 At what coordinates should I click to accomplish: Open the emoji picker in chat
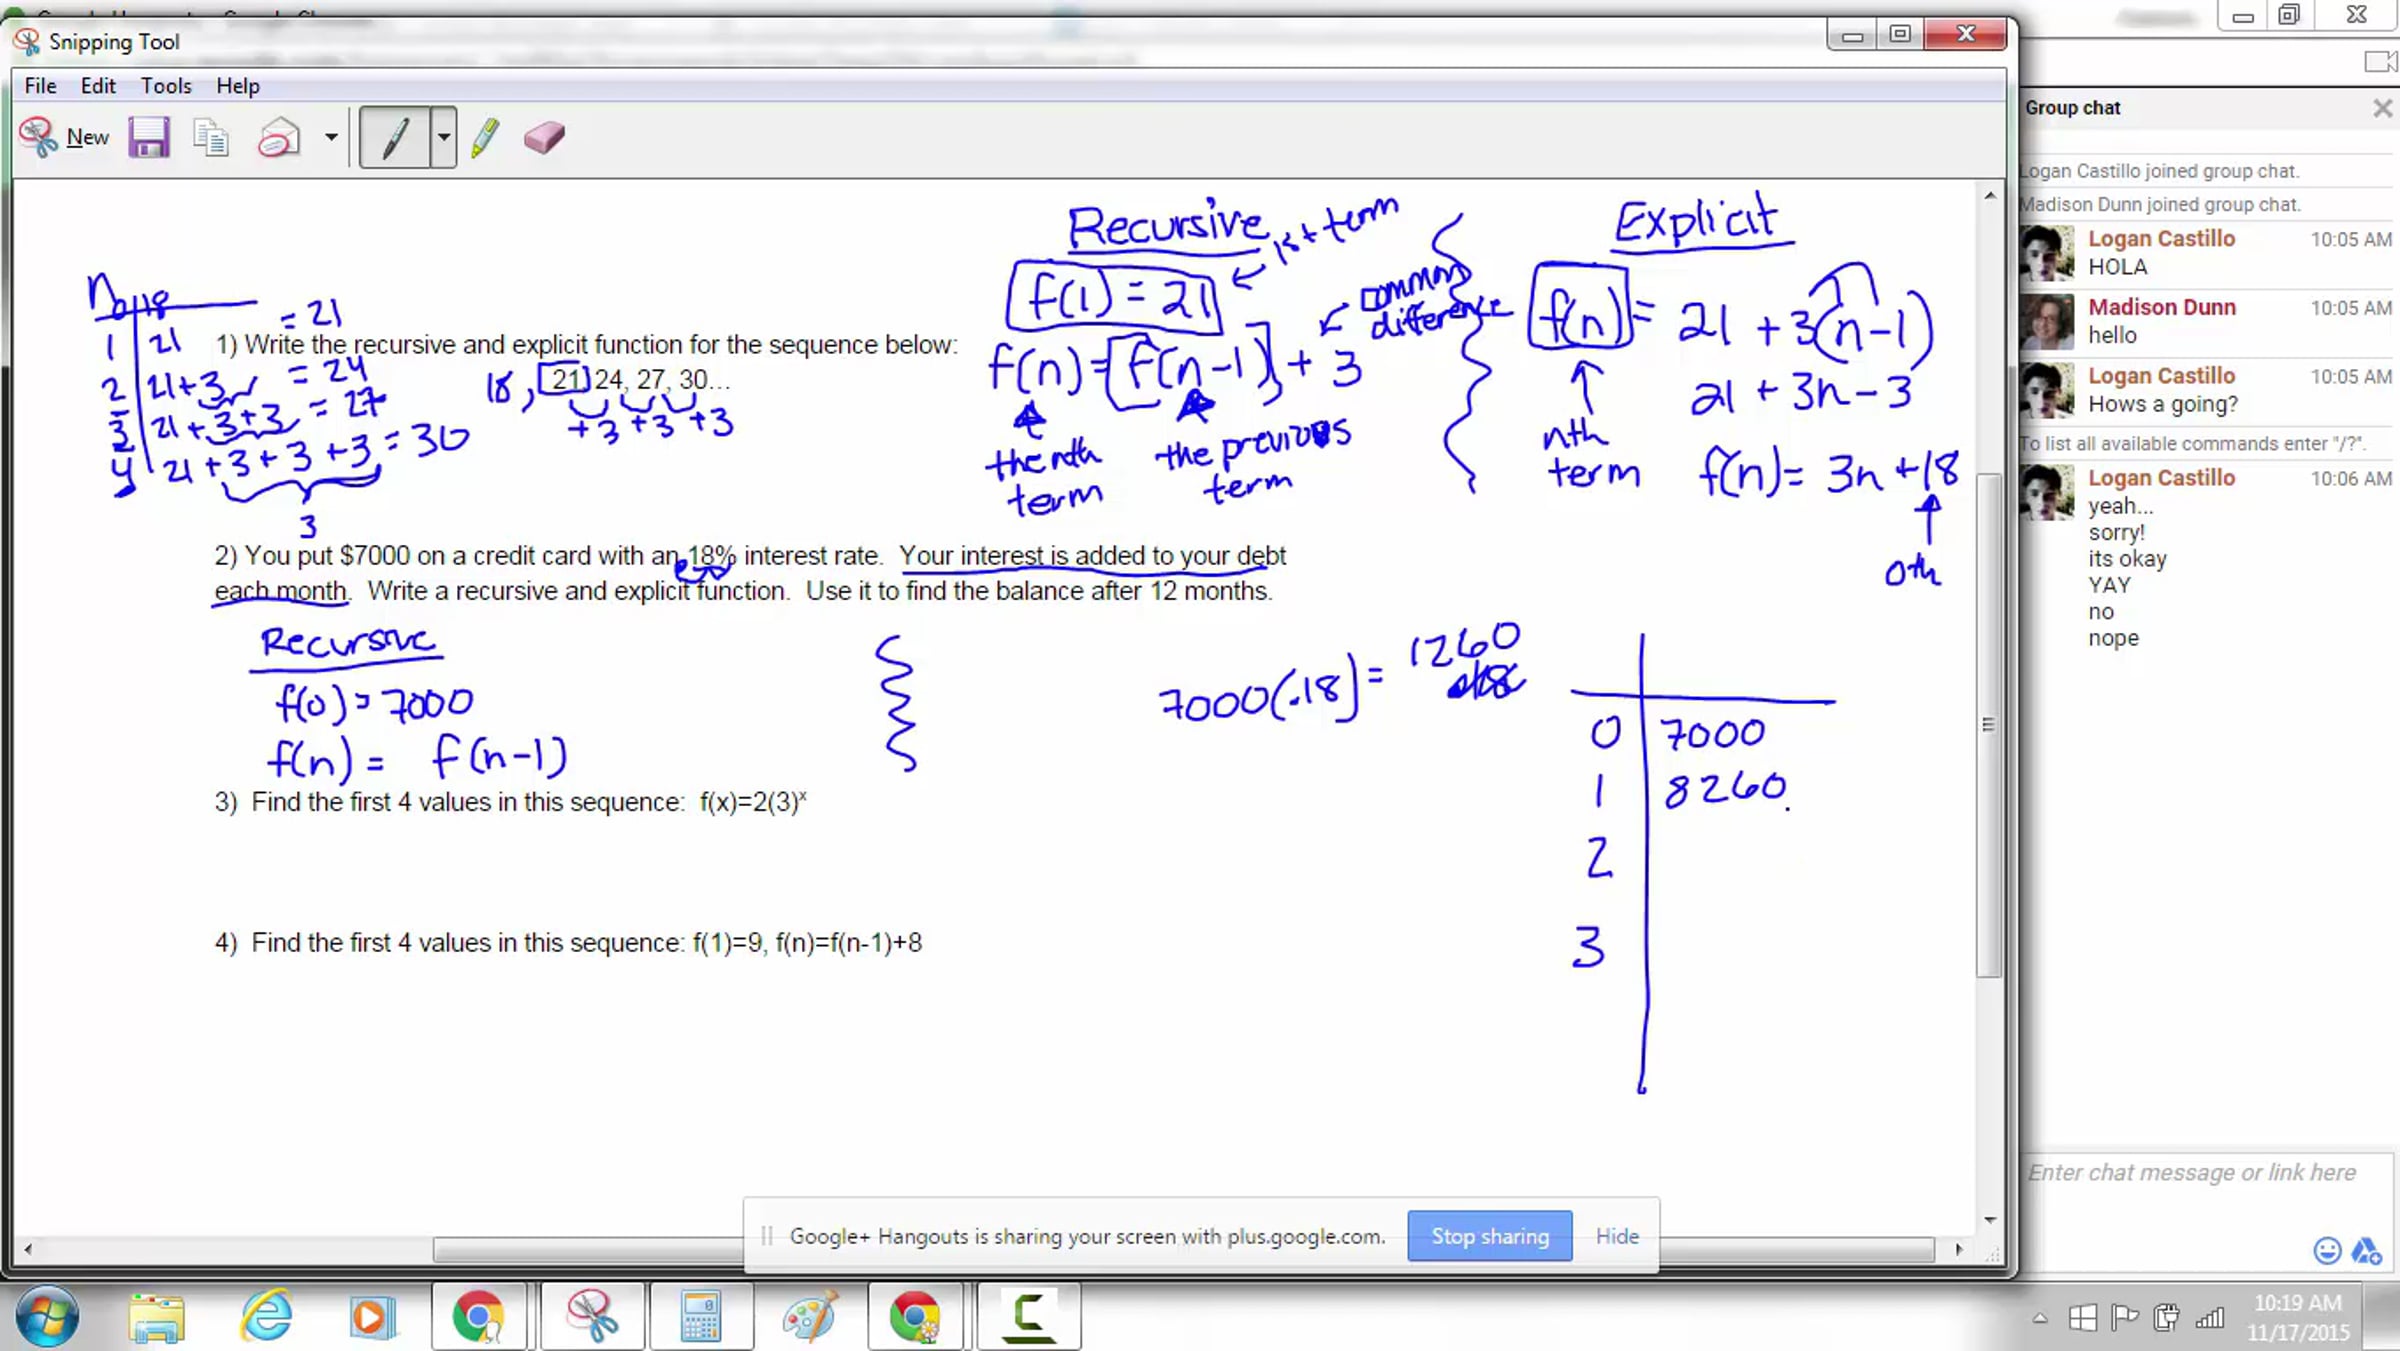coord(2327,1250)
